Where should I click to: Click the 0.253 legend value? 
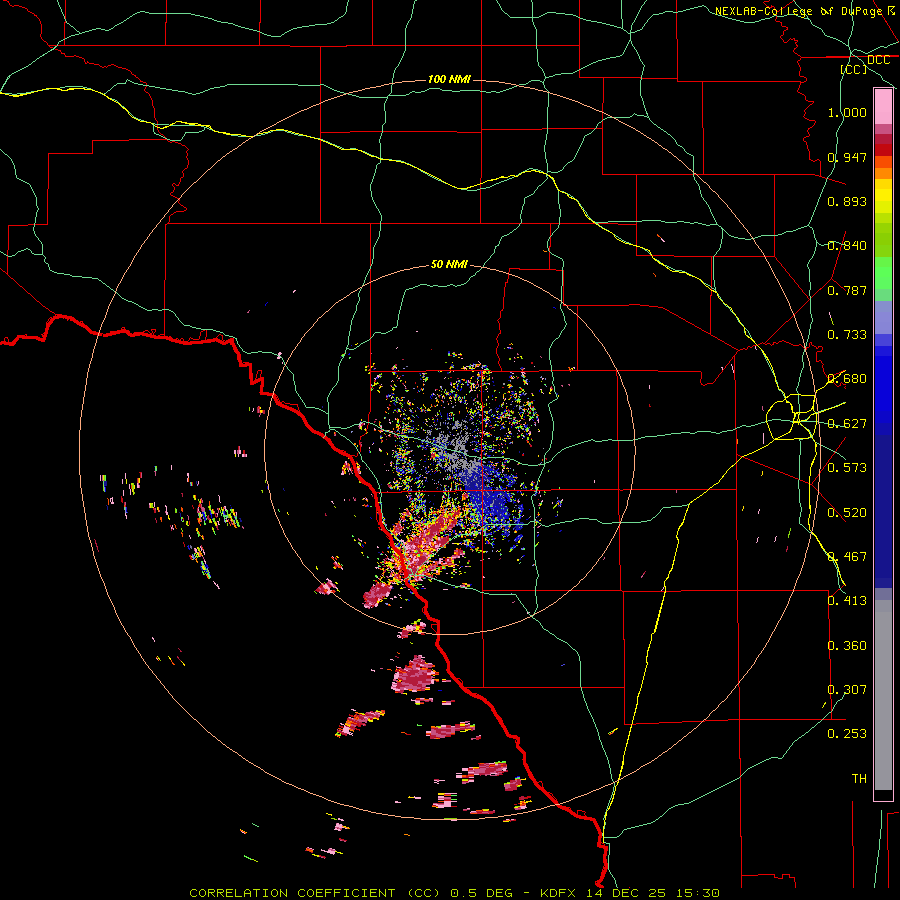coord(847,734)
